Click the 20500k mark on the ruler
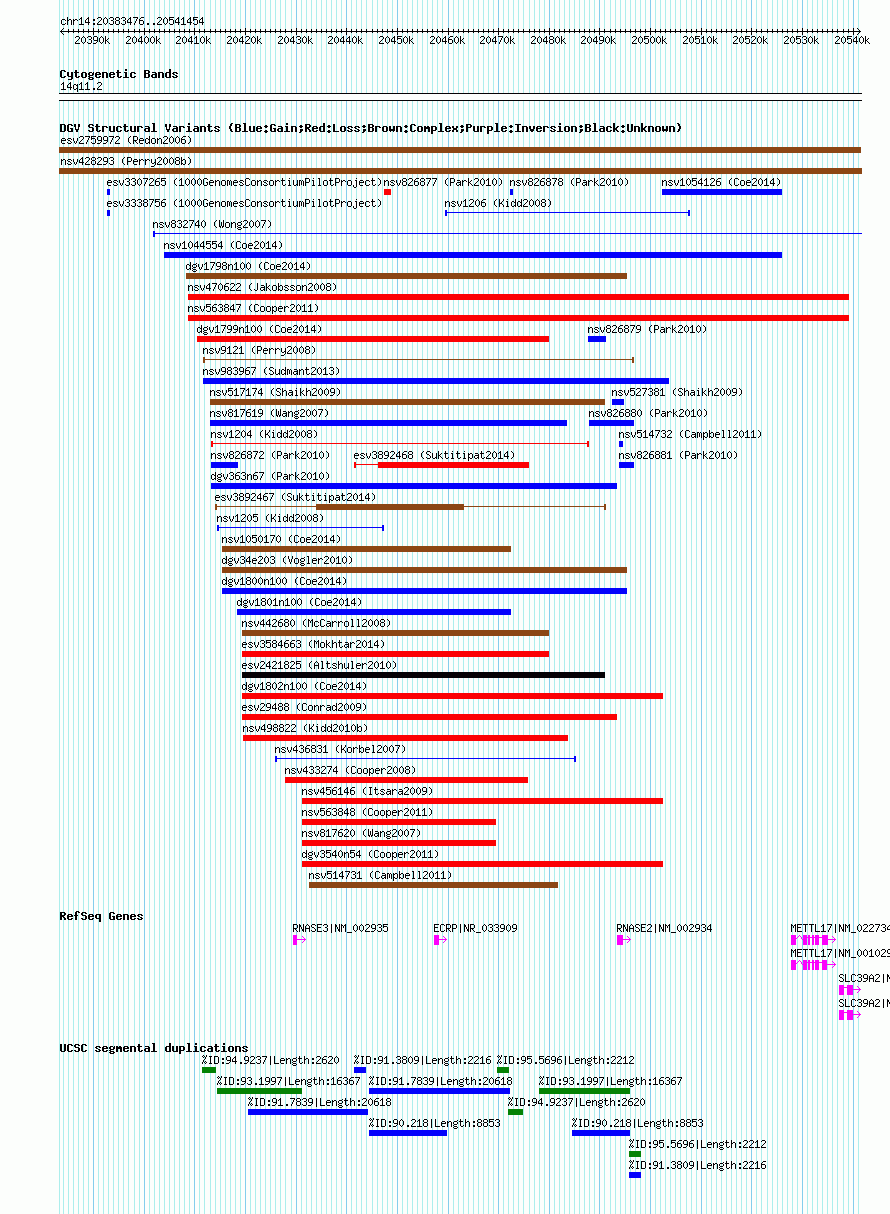890x1214 pixels. pyautogui.click(x=649, y=41)
